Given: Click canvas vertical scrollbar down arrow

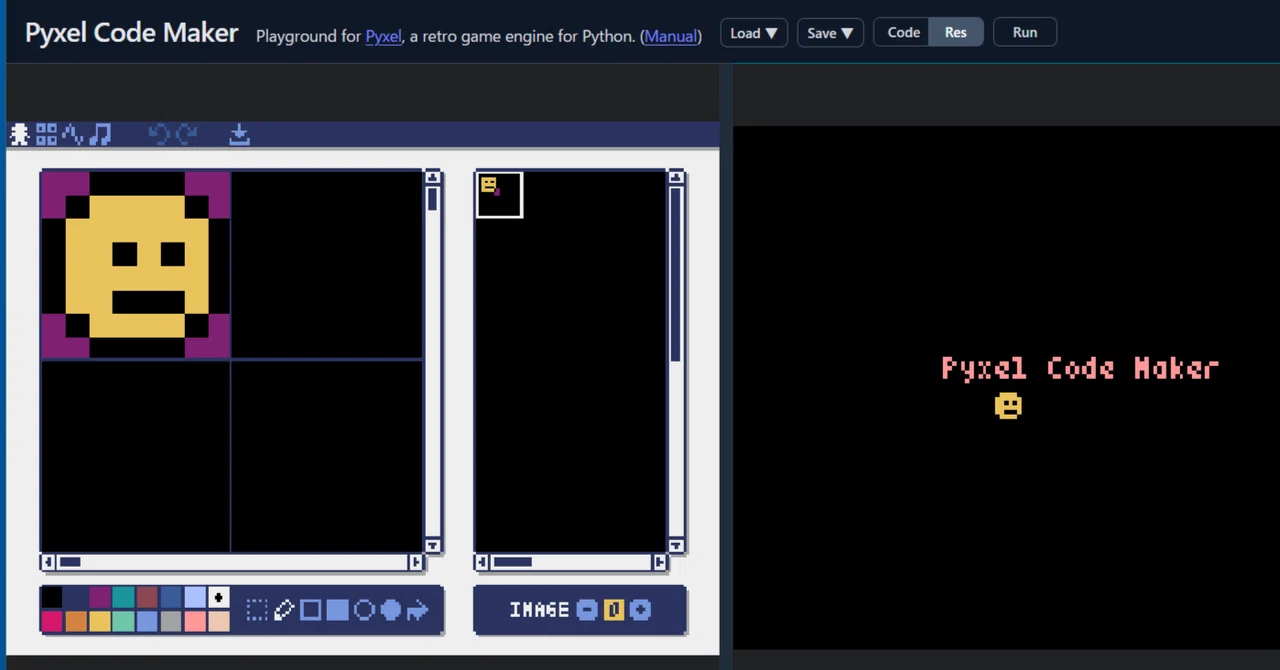Looking at the screenshot, I should pos(433,546).
